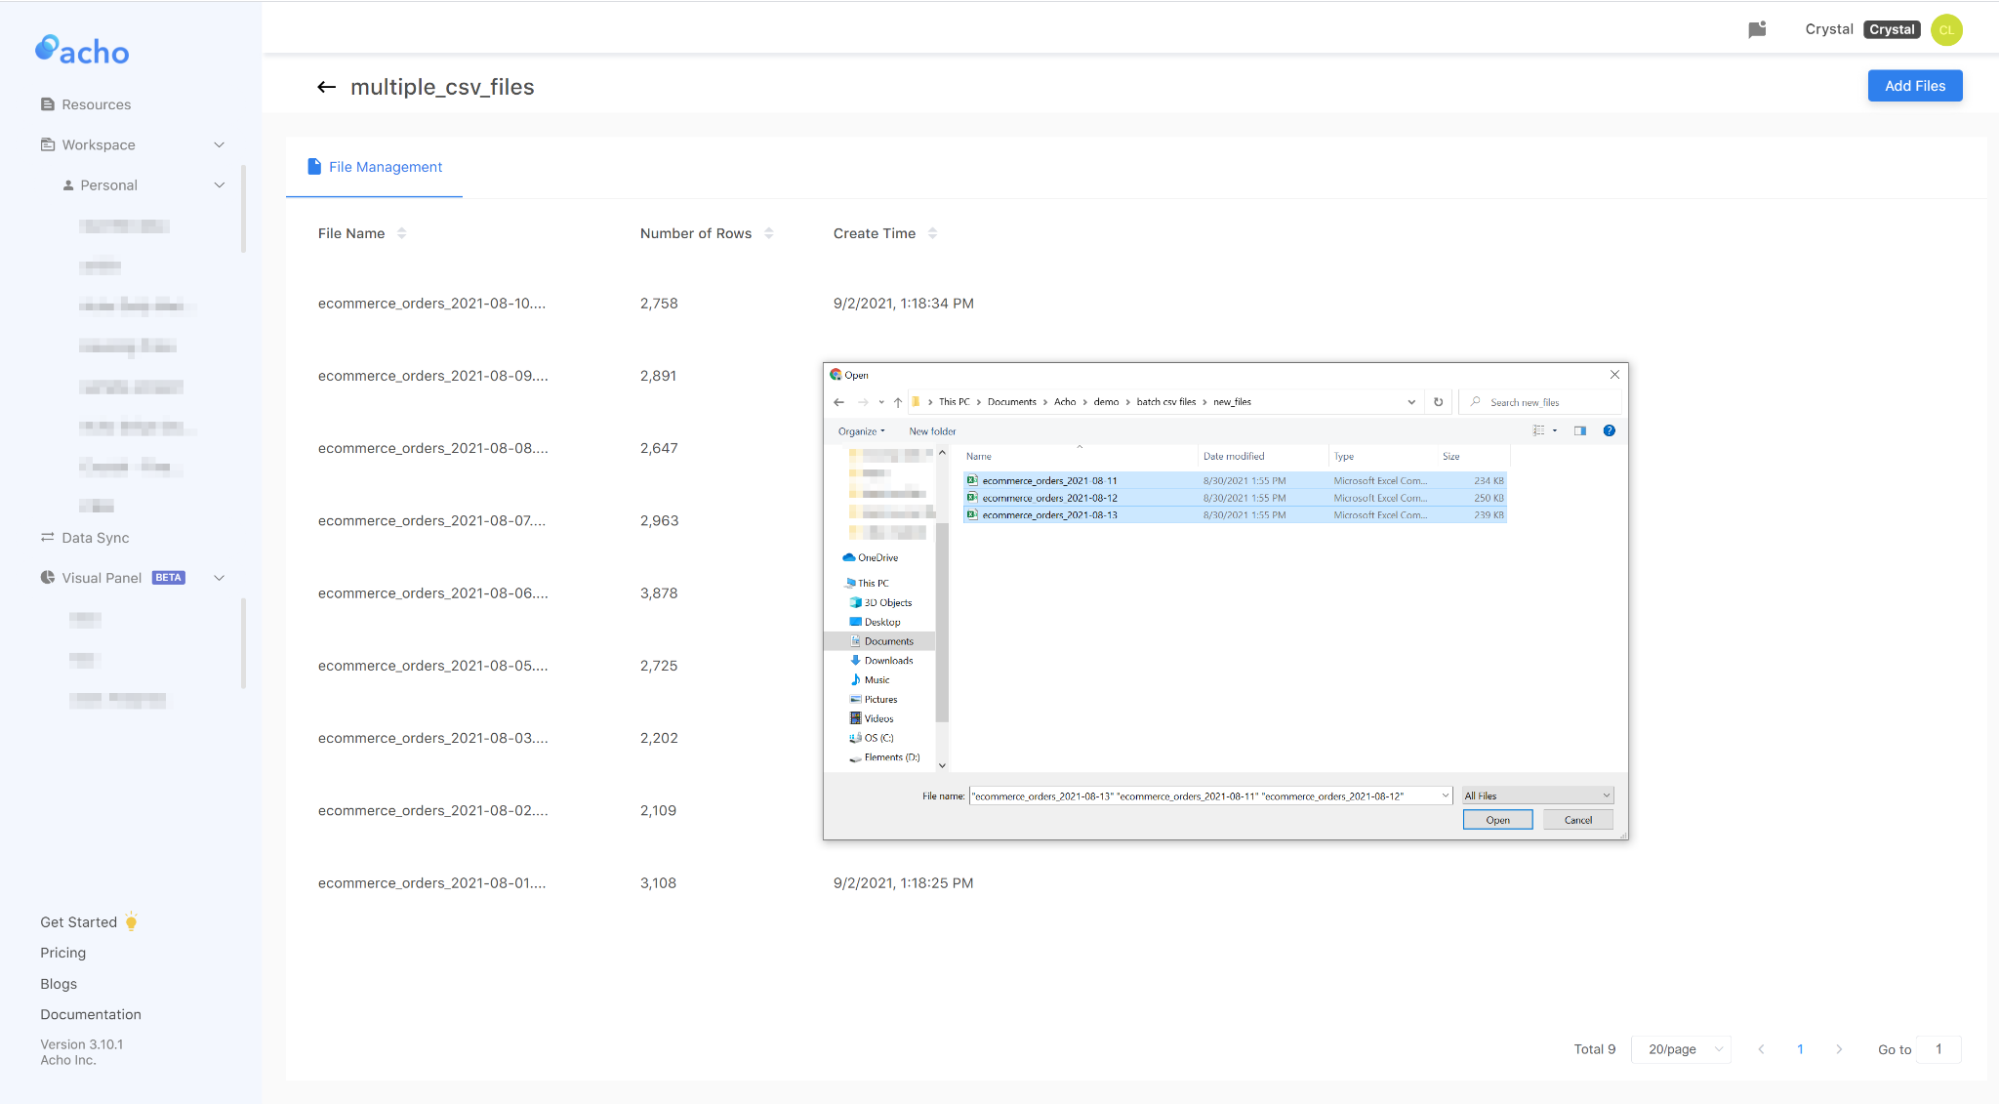Change the 20/page pagination dropdown

click(1681, 1049)
